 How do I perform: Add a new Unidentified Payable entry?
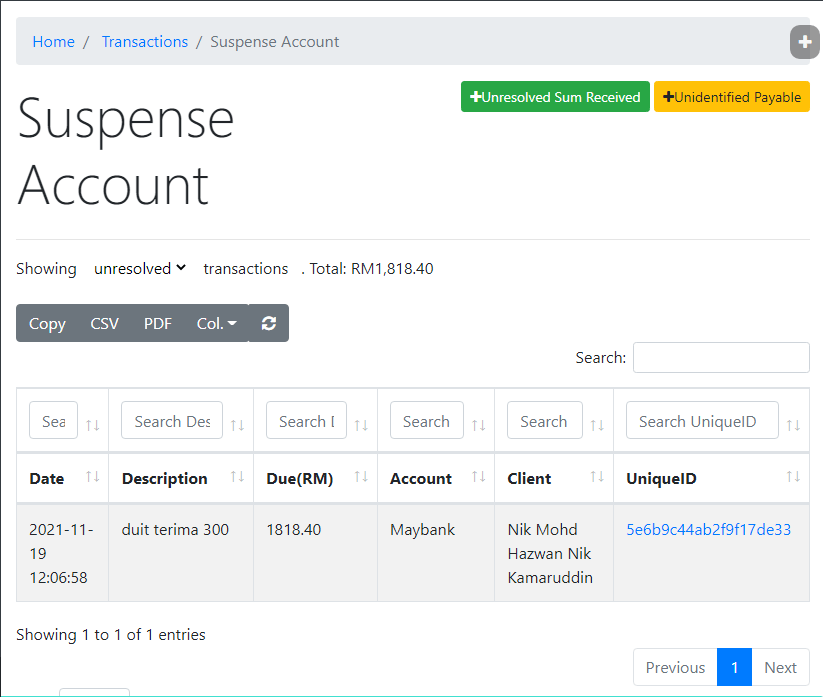pos(731,97)
